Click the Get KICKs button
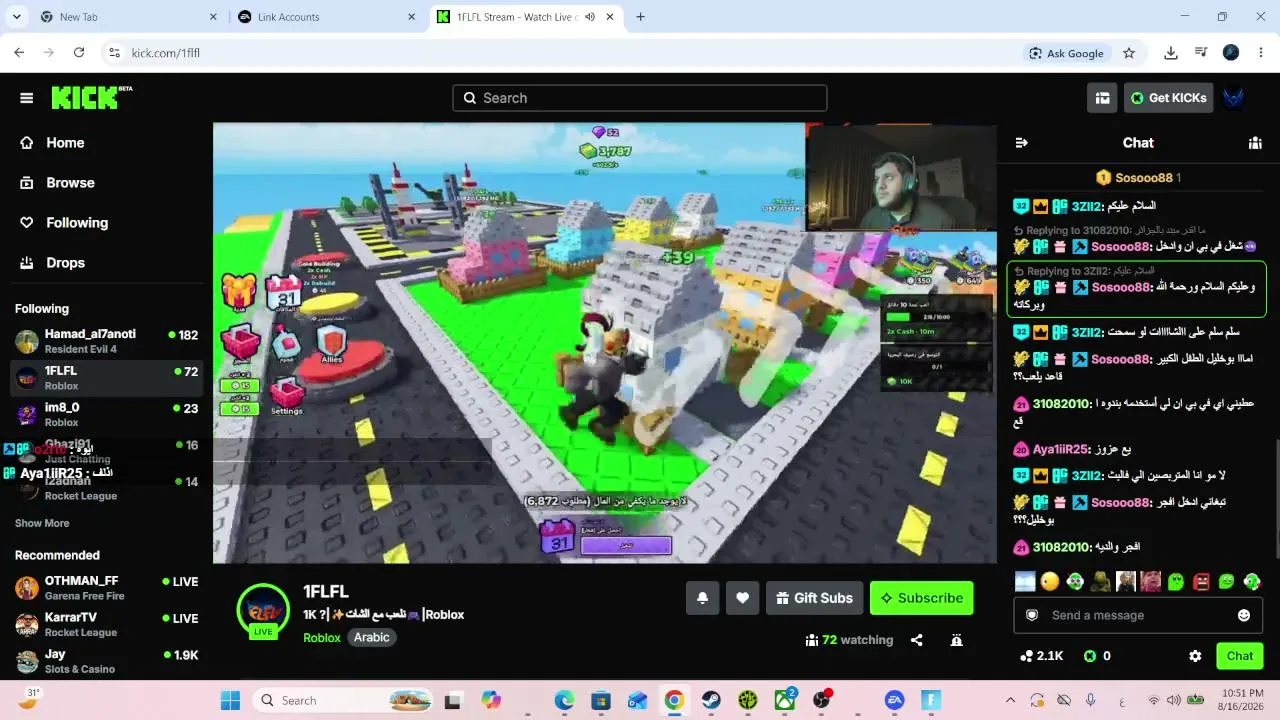The image size is (1280, 720). coord(1169,98)
